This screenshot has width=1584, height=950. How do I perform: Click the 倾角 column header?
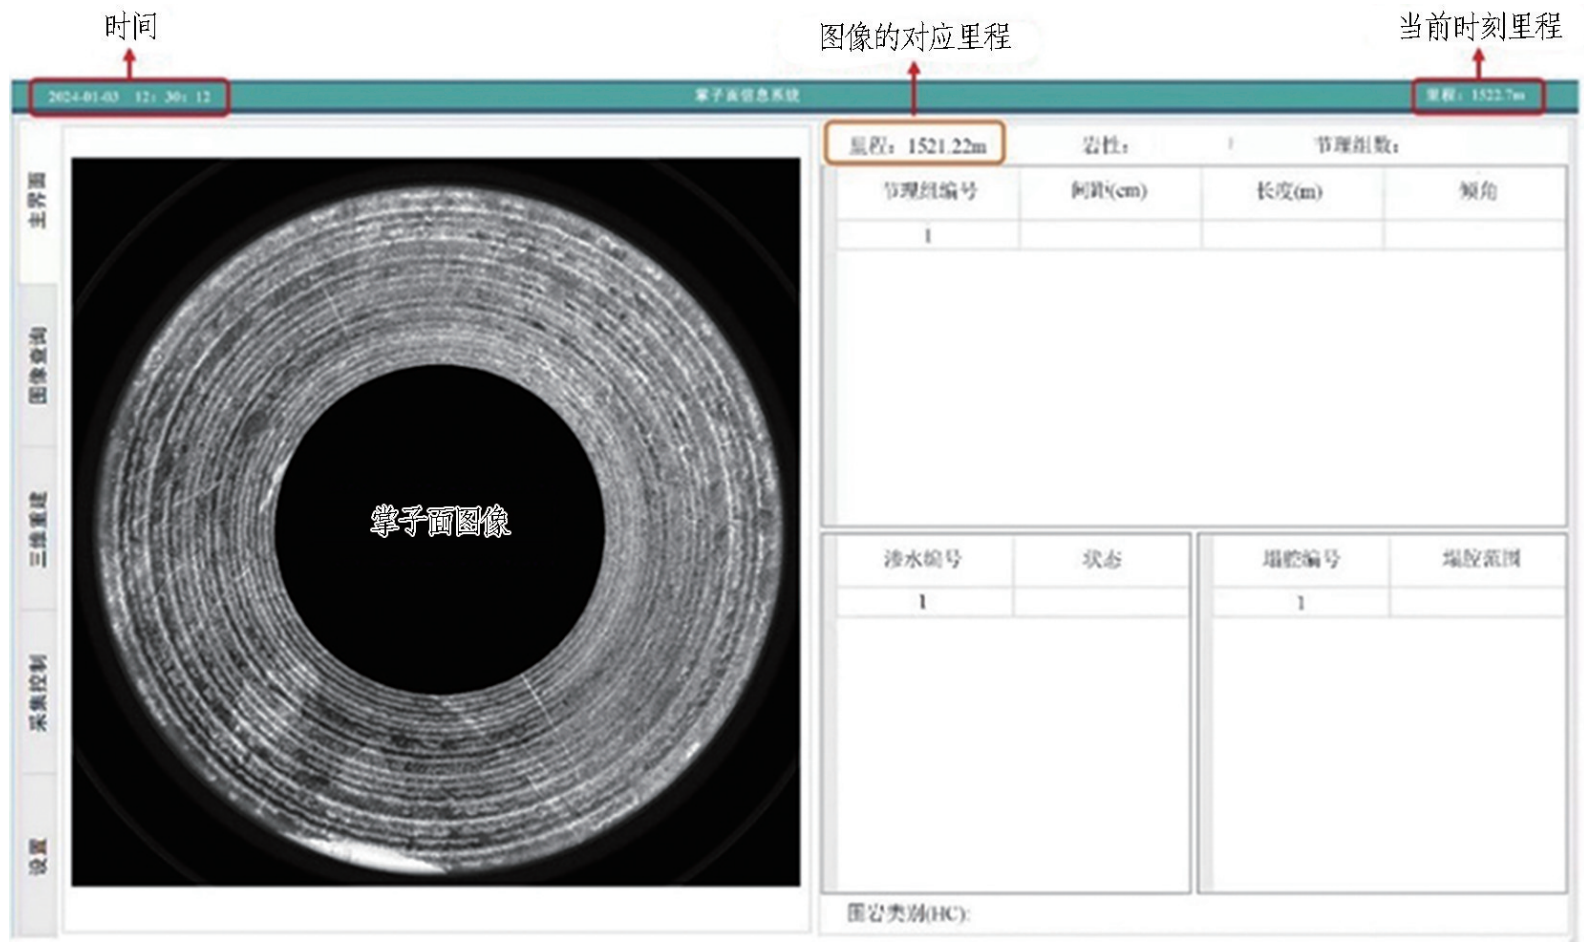tap(1476, 191)
